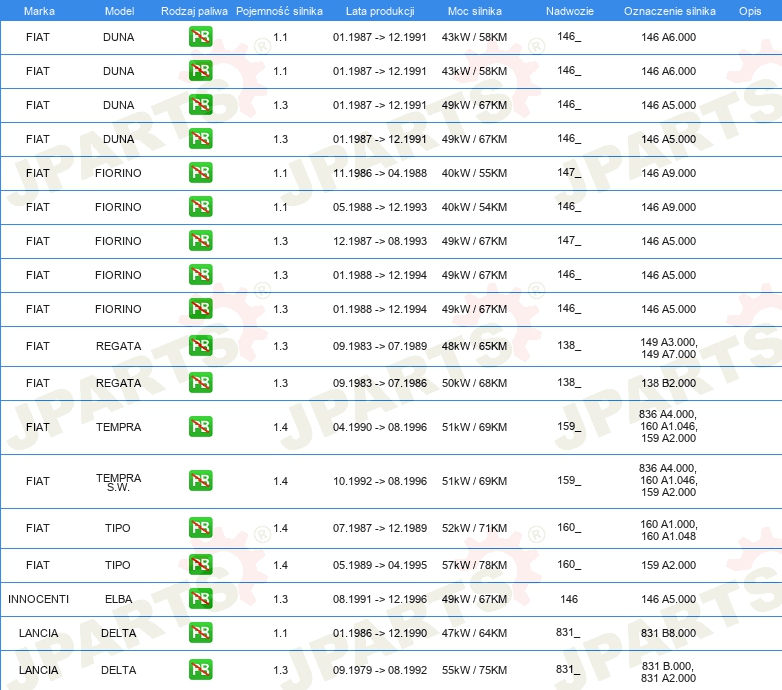Click fuel icon in TEMPRA 04.1990 row

click(200, 427)
